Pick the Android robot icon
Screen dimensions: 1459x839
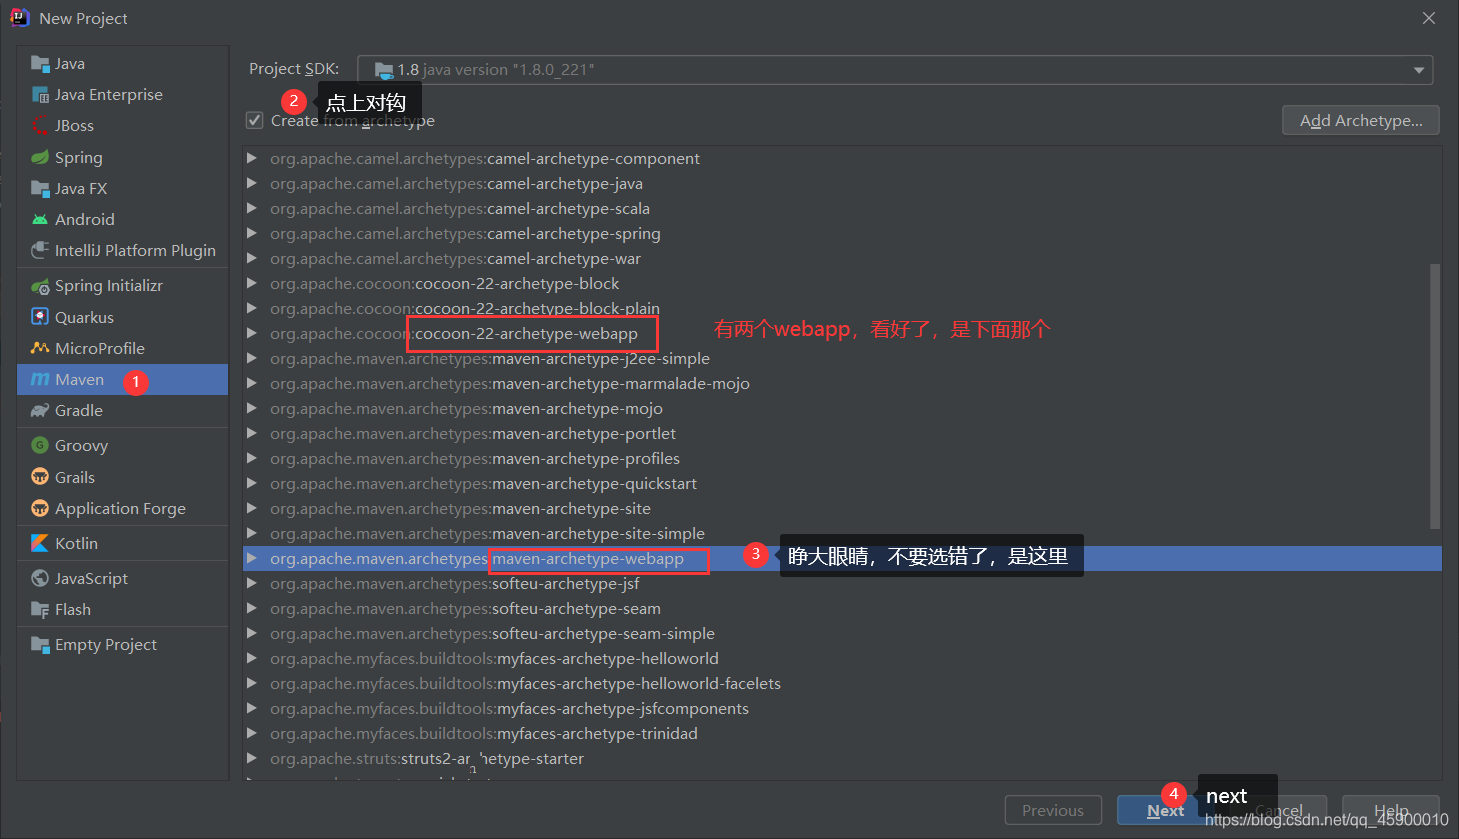[x=40, y=219]
